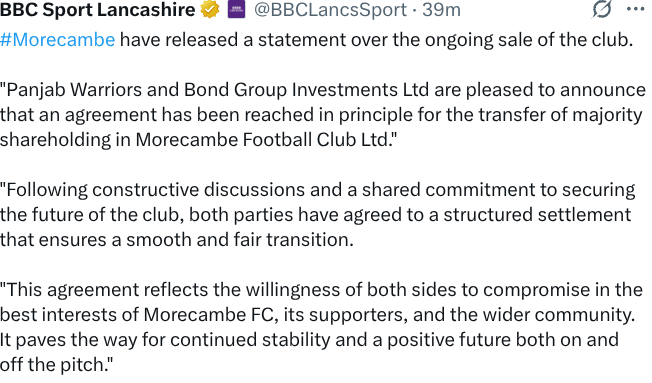Click the "smooth and fair transition" line
652x383 pixels.
tap(240, 240)
